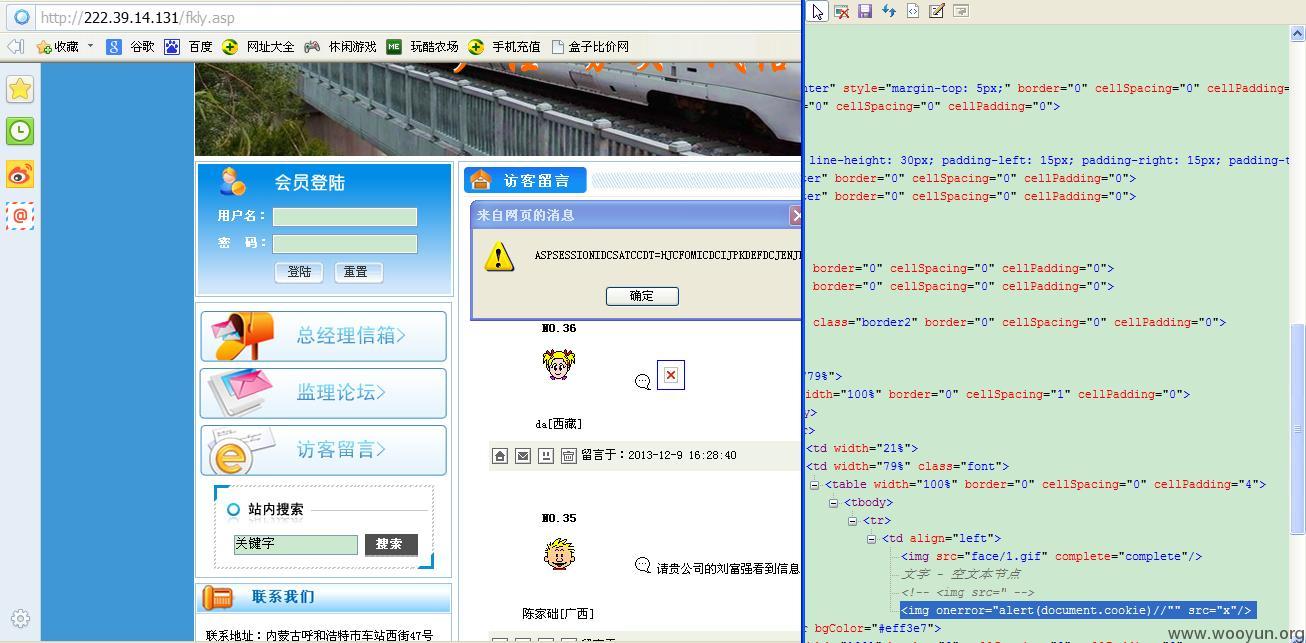Click the spiky-haired boy avatar of NO.35

(559, 554)
